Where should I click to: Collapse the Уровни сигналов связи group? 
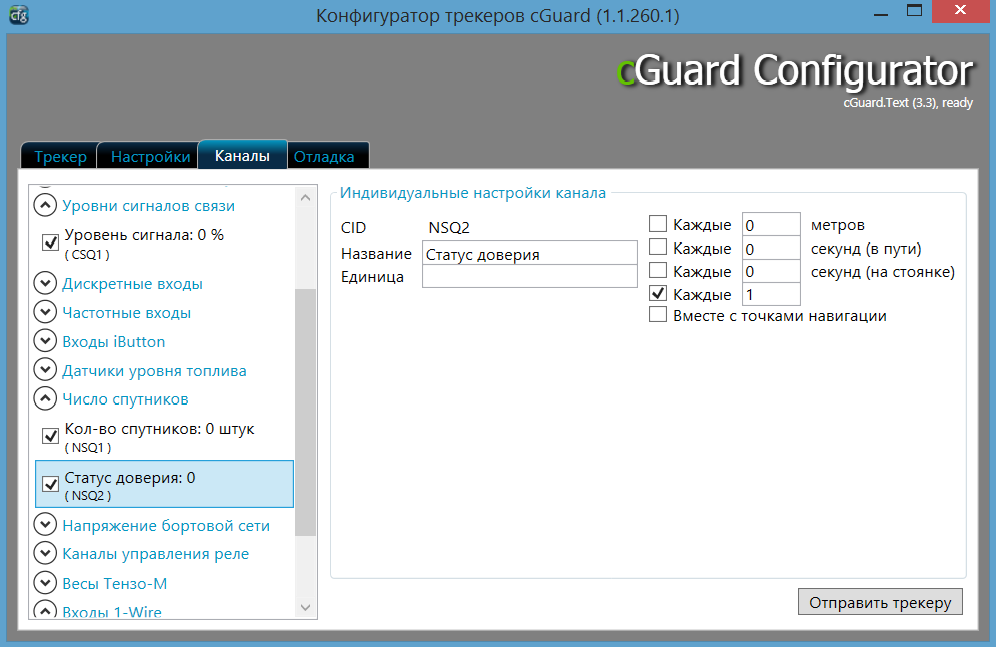(45, 205)
